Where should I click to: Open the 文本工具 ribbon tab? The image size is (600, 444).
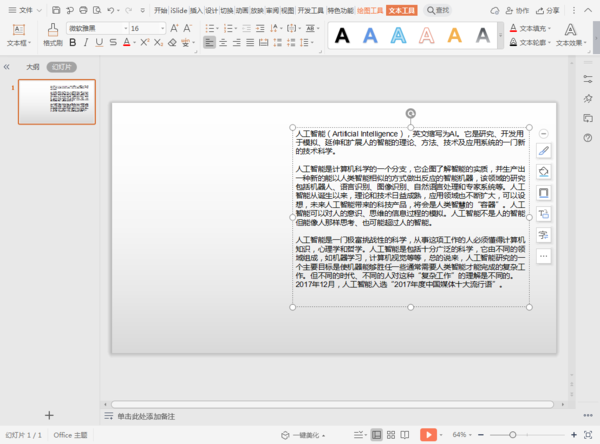click(x=402, y=10)
